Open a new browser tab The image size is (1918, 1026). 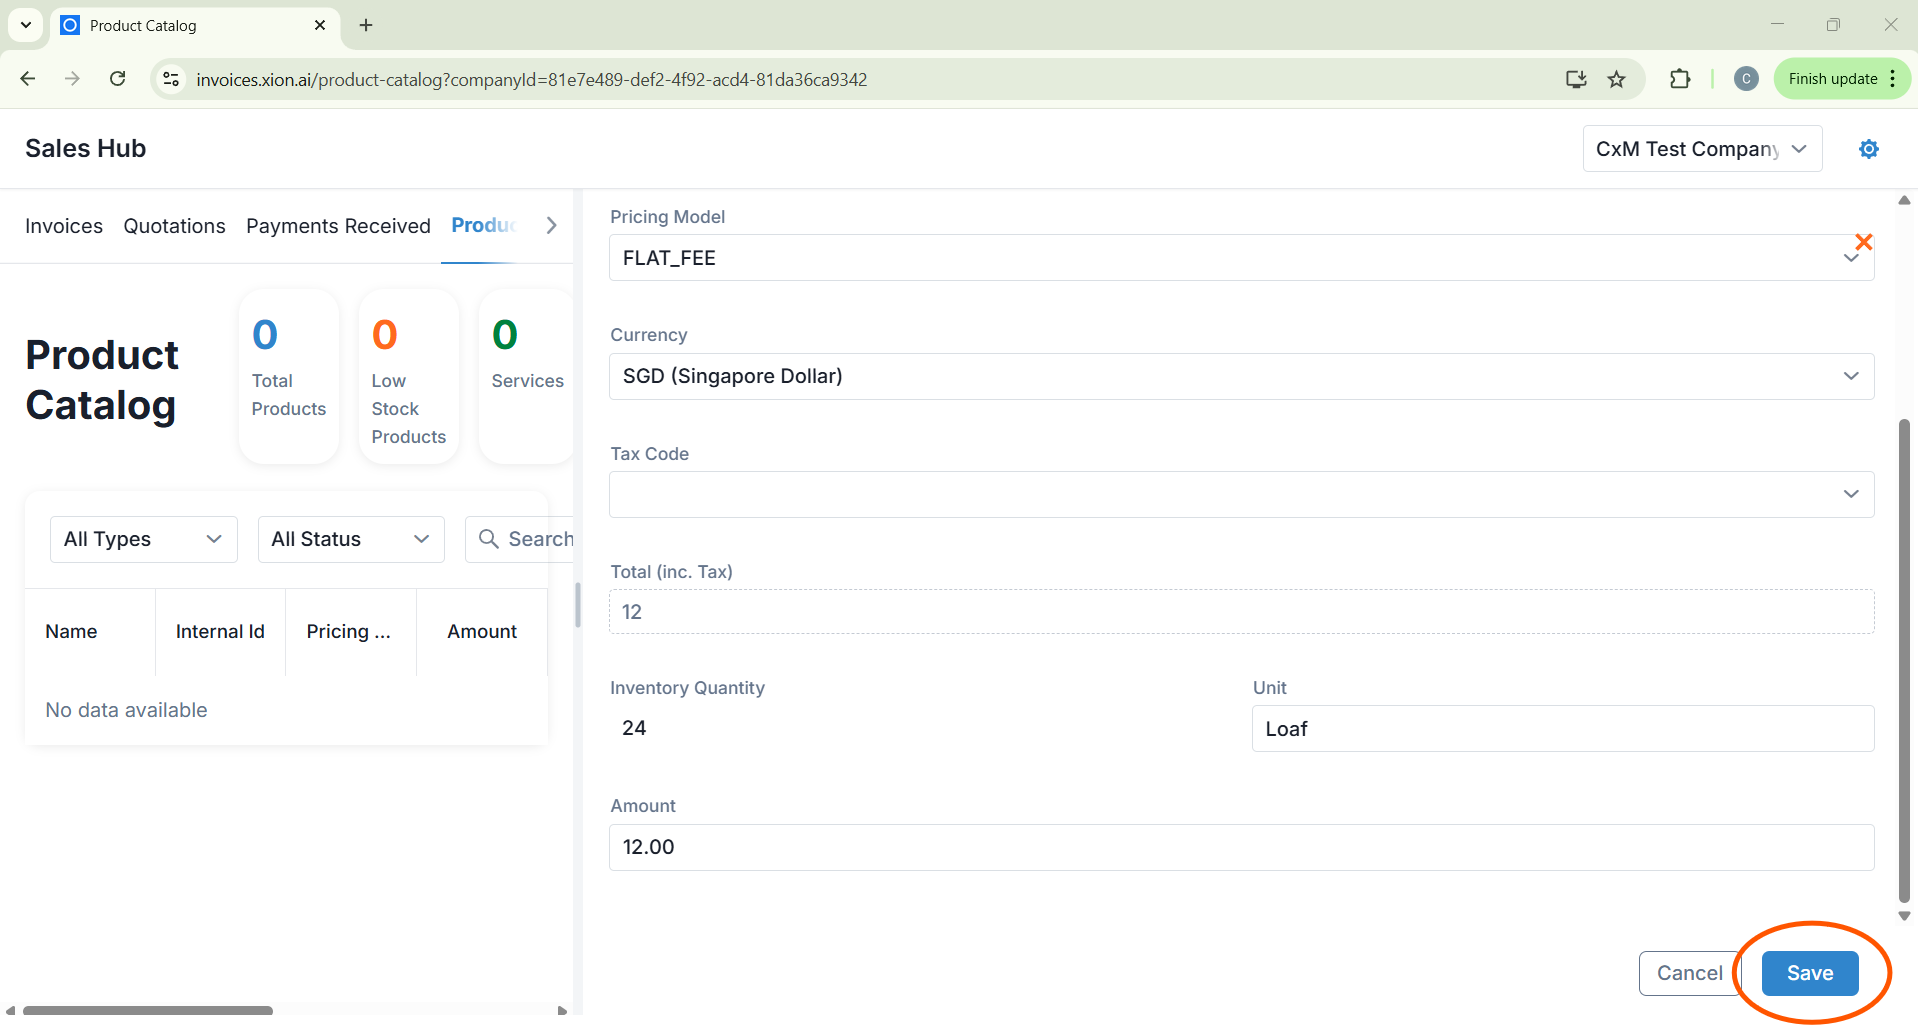(366, 25)
